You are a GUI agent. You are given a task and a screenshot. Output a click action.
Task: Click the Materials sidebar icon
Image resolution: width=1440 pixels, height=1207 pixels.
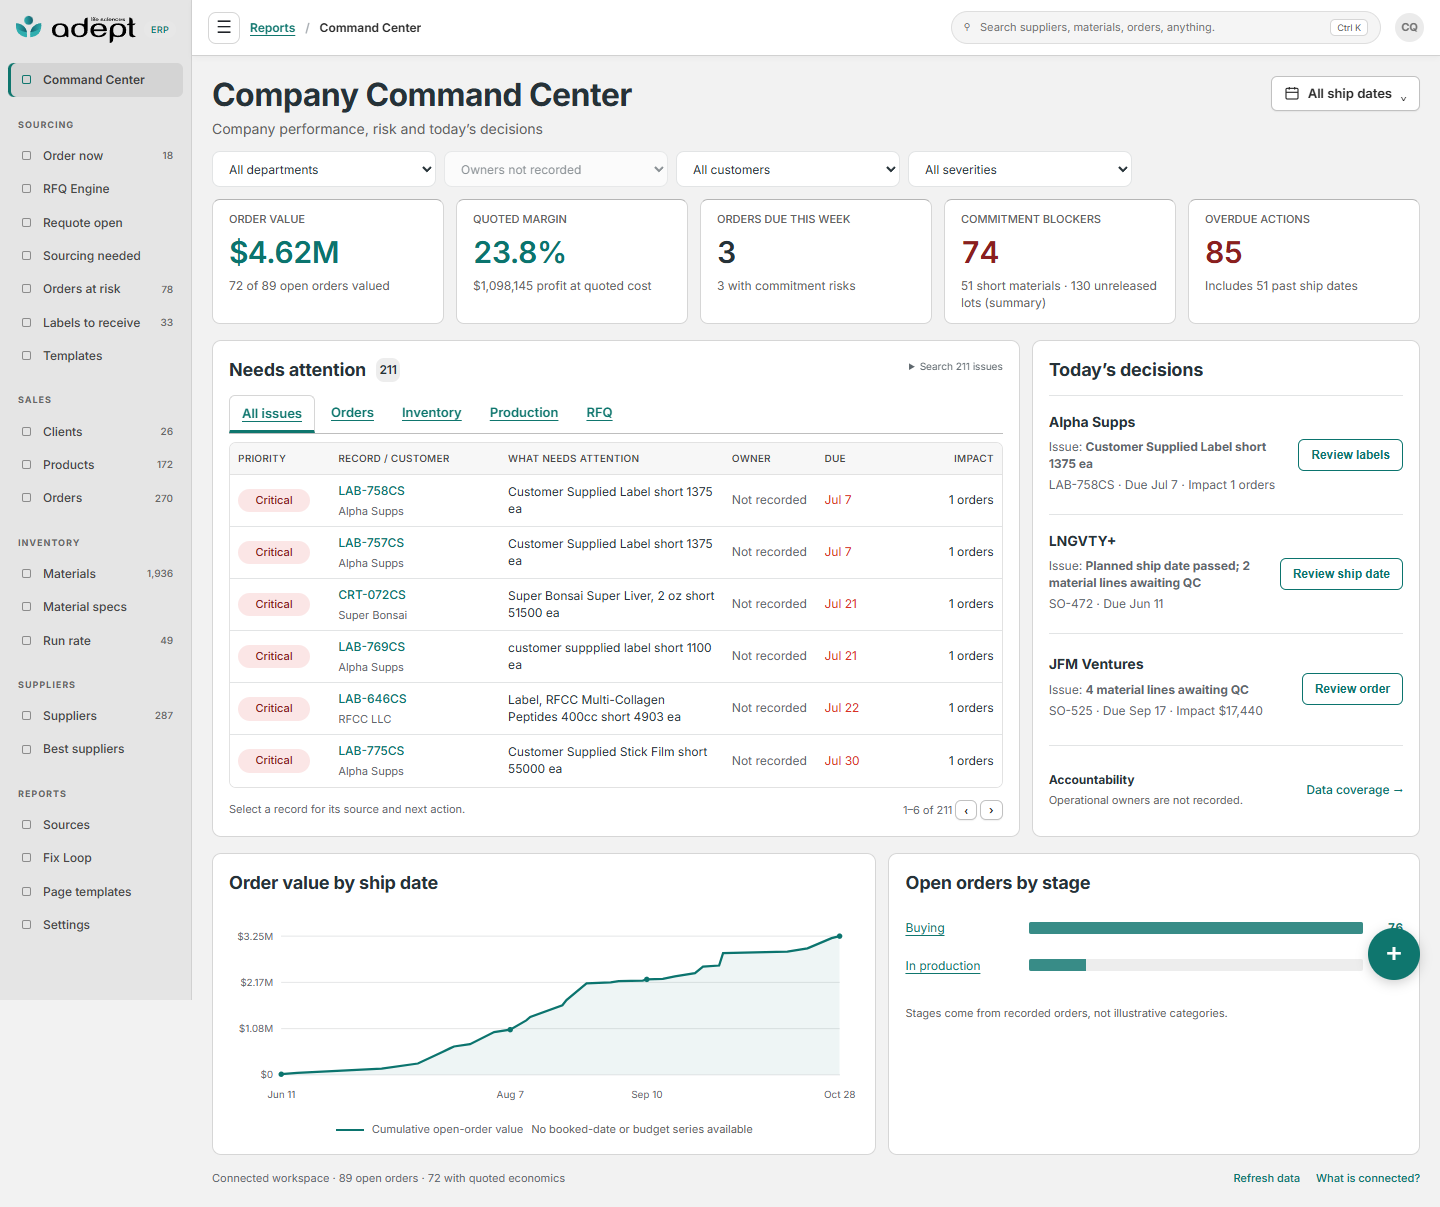pyautogui.click(x=27, y=574)
